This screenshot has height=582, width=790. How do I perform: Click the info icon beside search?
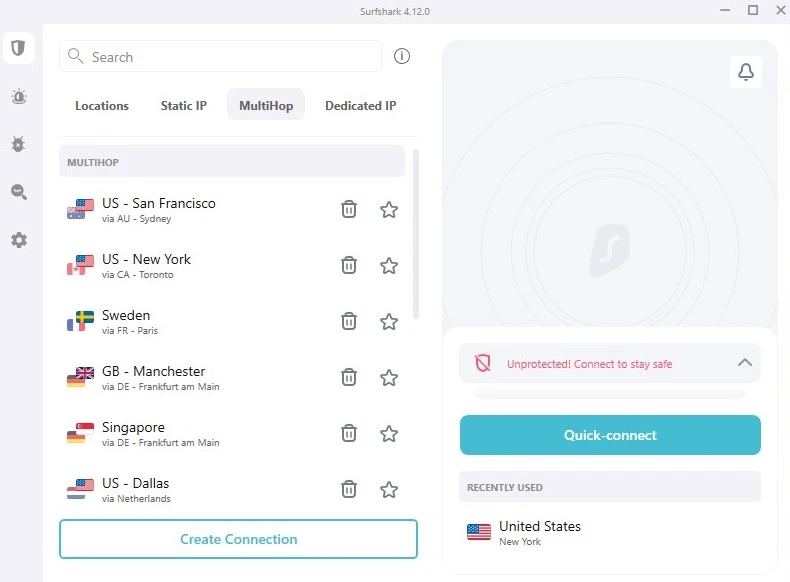click(x=402, y=57)
